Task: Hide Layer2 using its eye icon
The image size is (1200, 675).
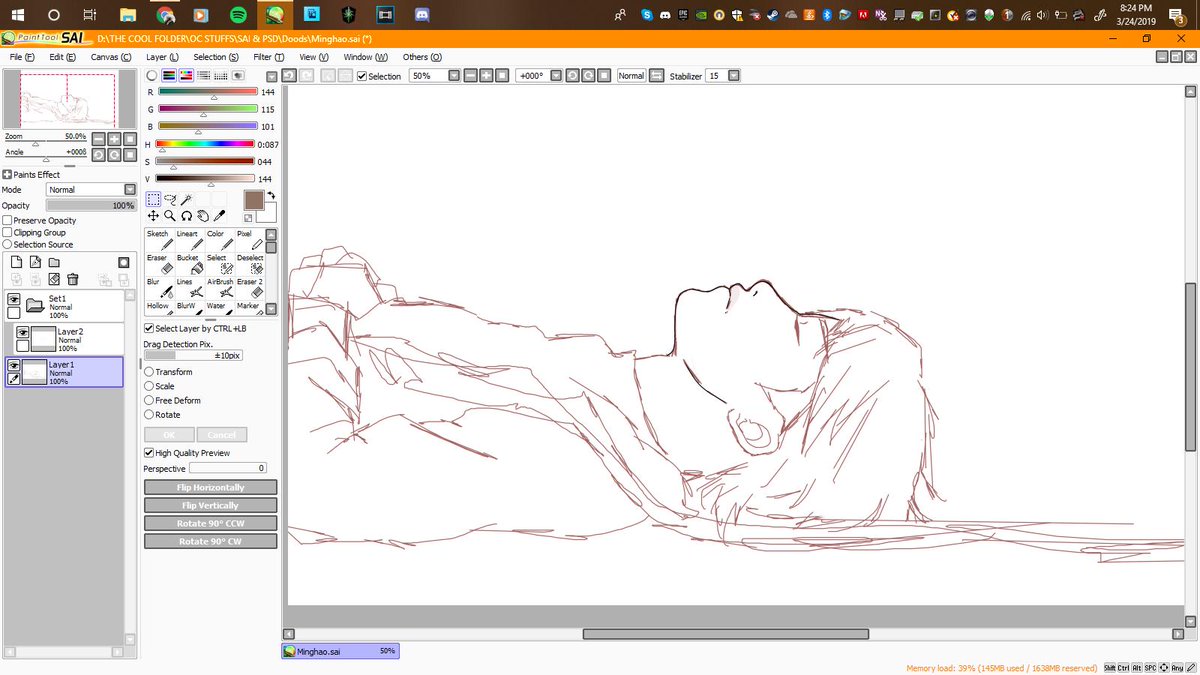Action: point(22,332)
